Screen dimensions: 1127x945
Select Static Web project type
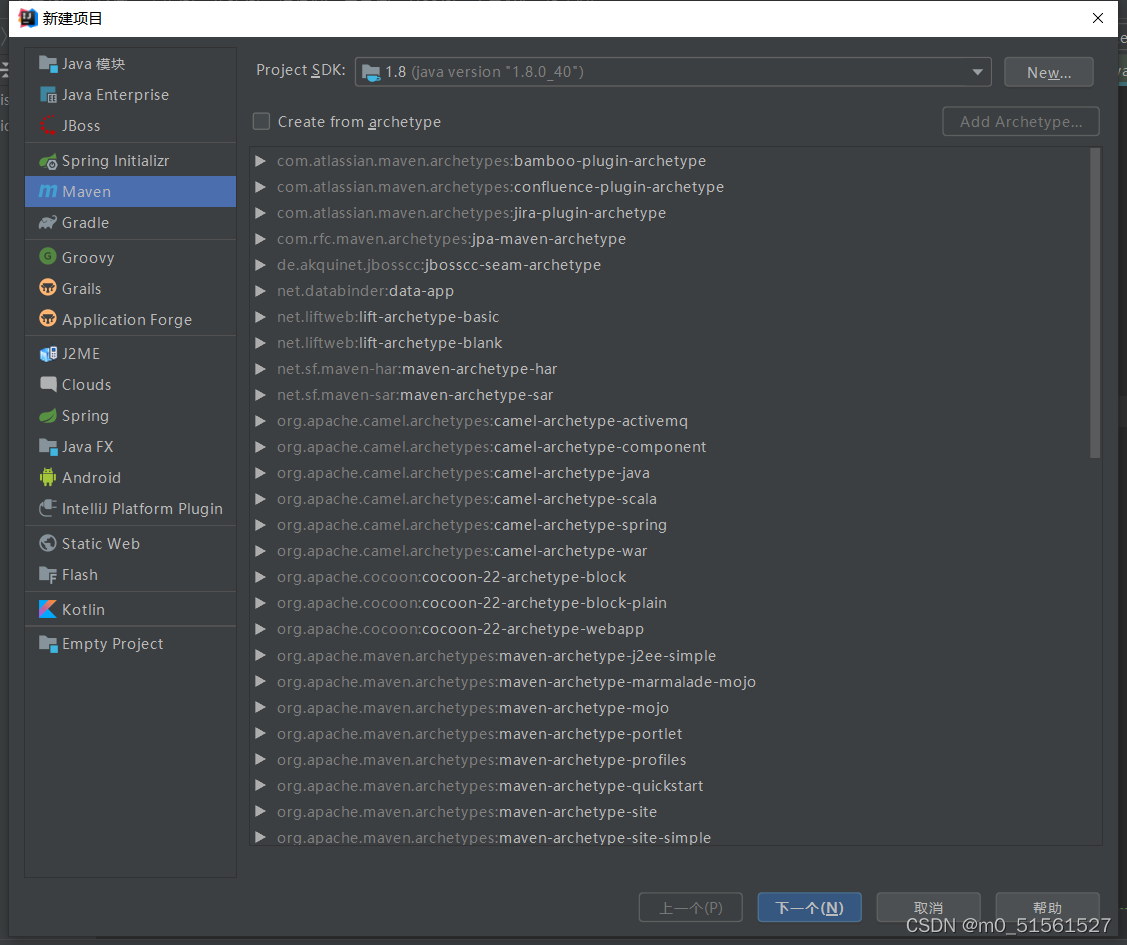130,543
